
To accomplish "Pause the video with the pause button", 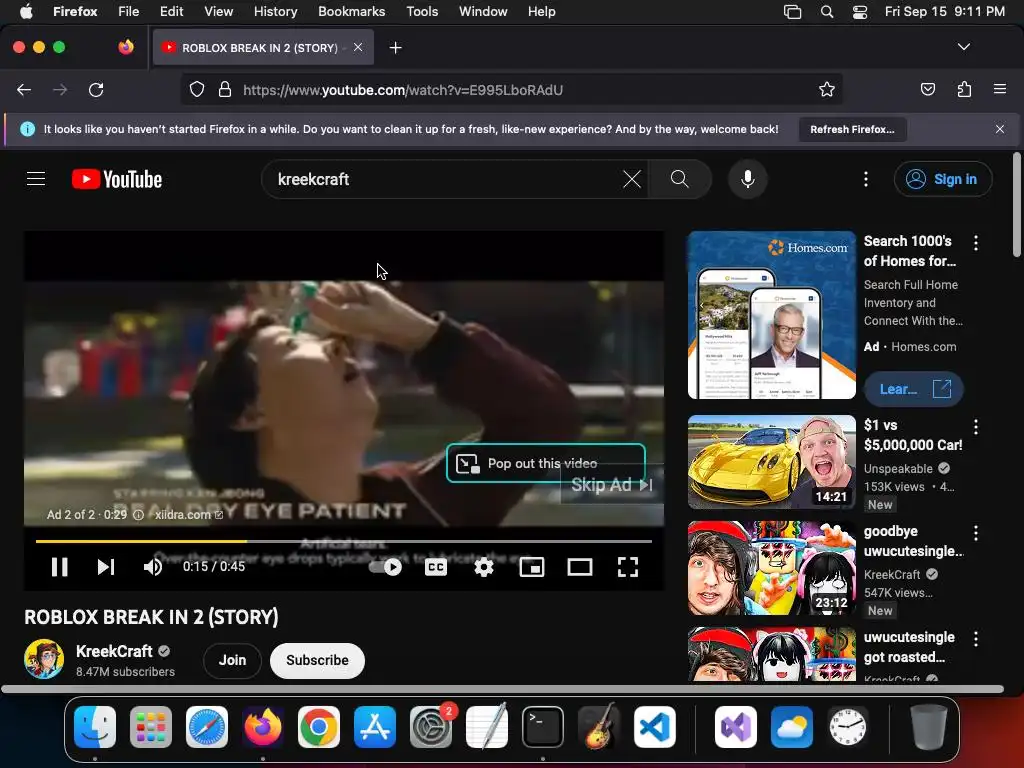I will 59,567.
